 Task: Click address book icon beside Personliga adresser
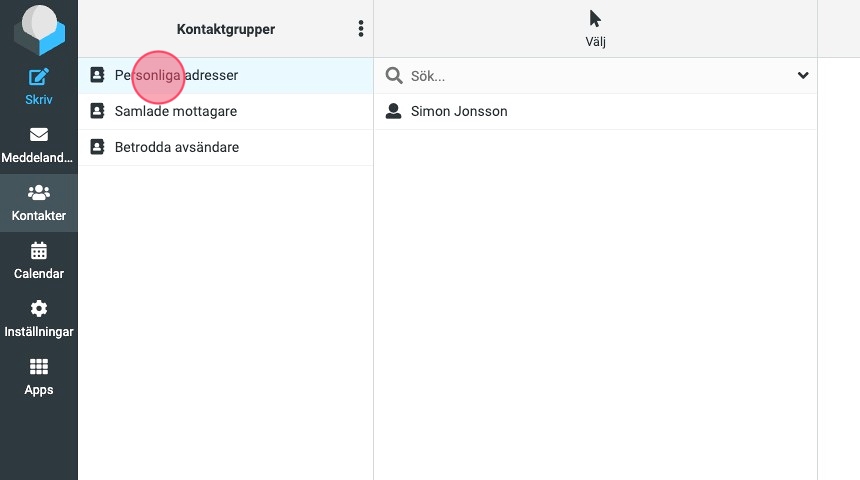point(97,75)
